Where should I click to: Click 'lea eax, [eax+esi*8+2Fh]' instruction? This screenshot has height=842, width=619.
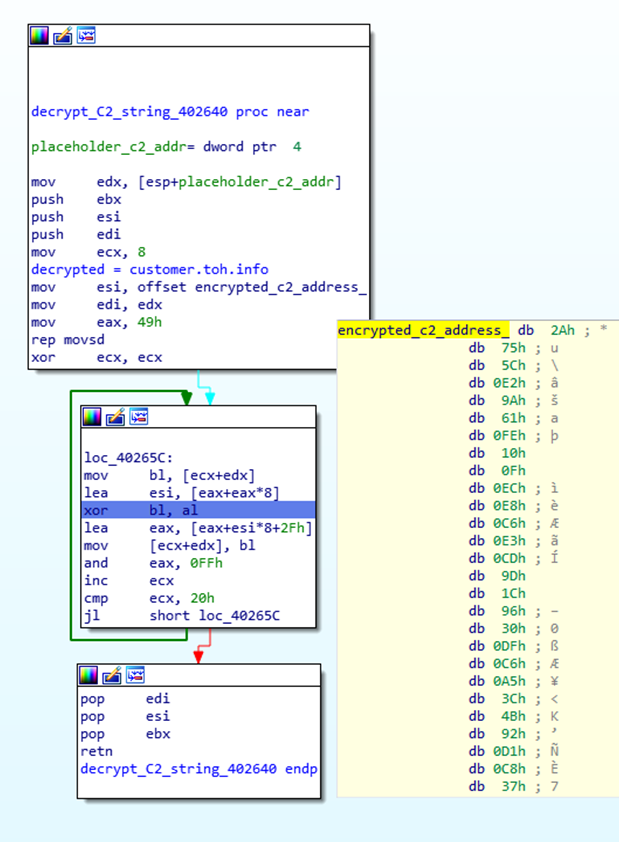[x=198, y=528]
